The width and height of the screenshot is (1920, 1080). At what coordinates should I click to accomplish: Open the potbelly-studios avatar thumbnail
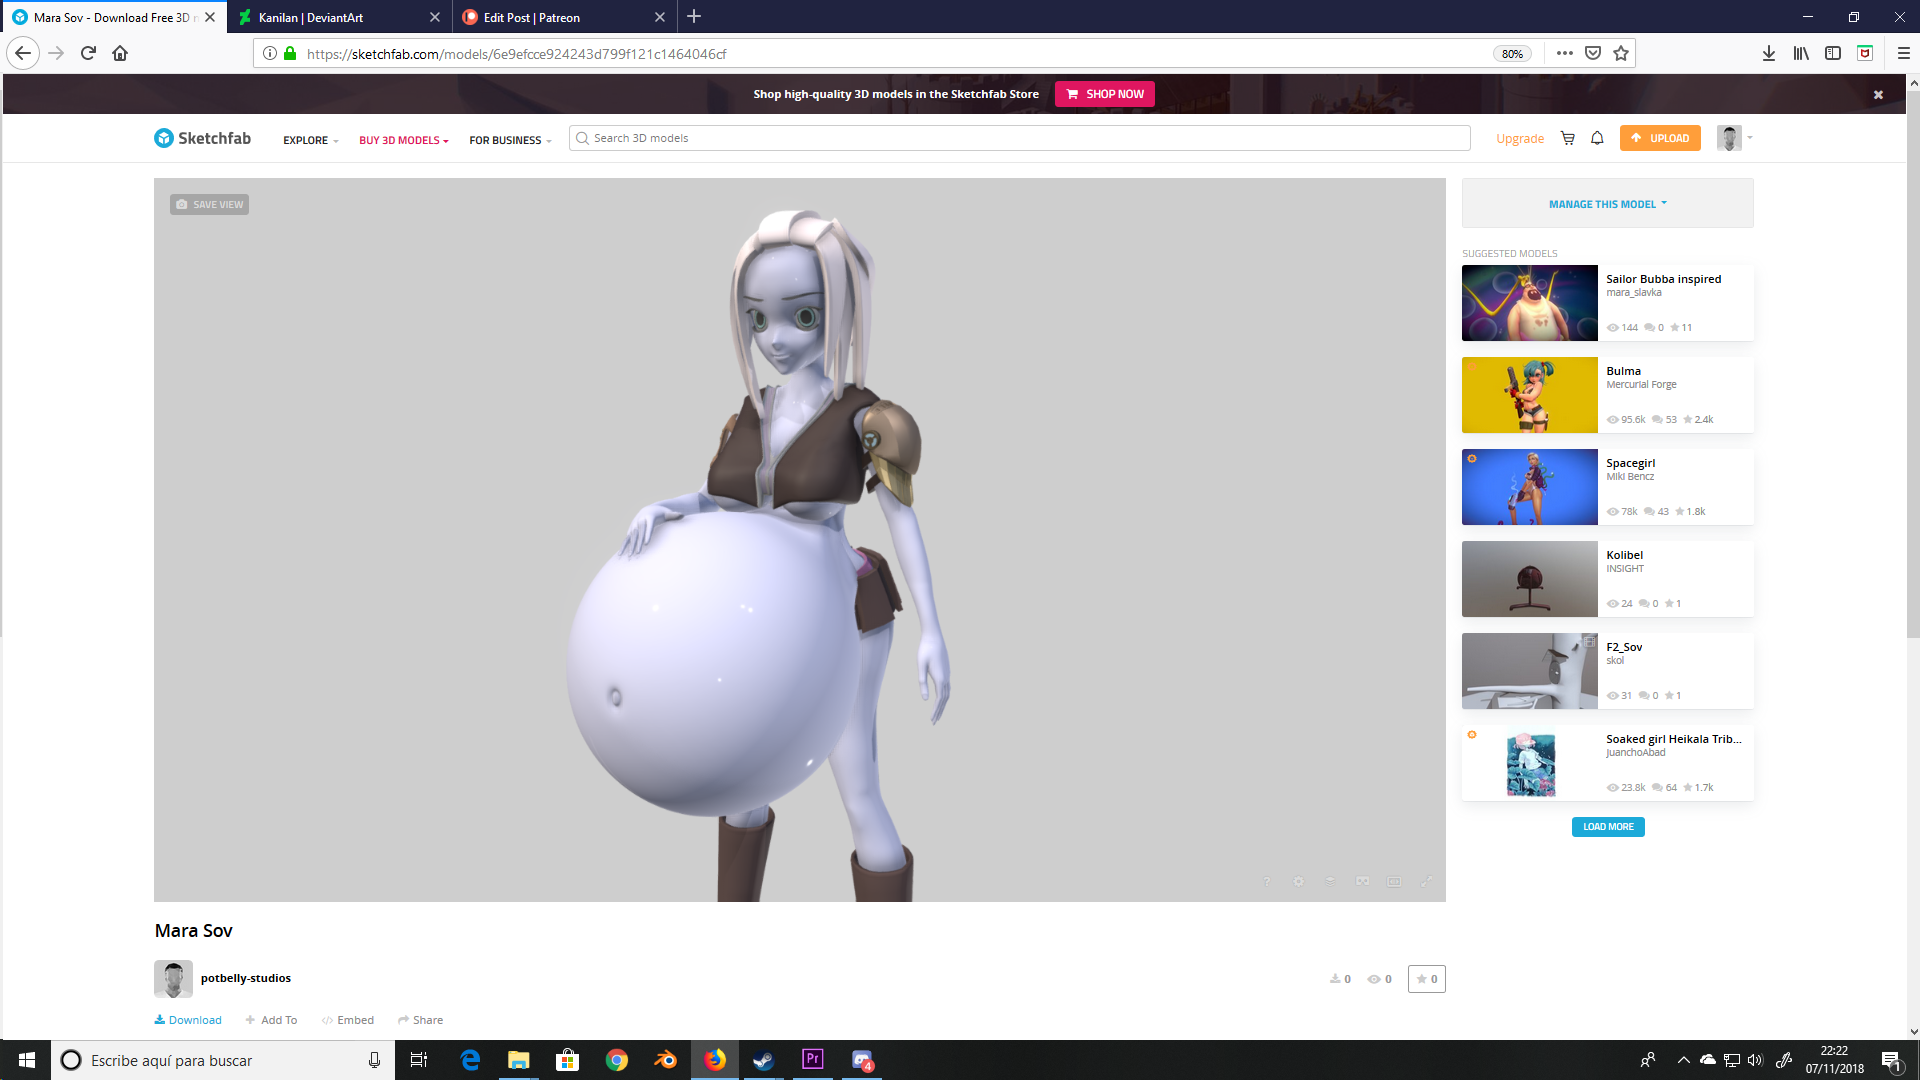pyautogui.click(x=173, y=979)
